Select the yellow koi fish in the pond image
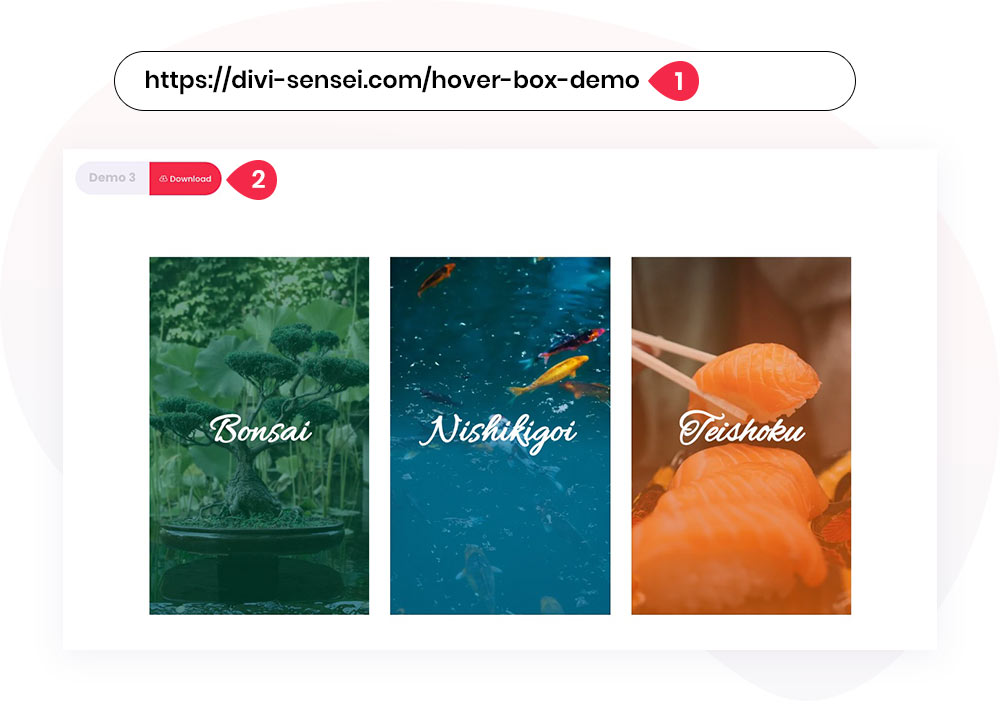 tap(550, 376)
